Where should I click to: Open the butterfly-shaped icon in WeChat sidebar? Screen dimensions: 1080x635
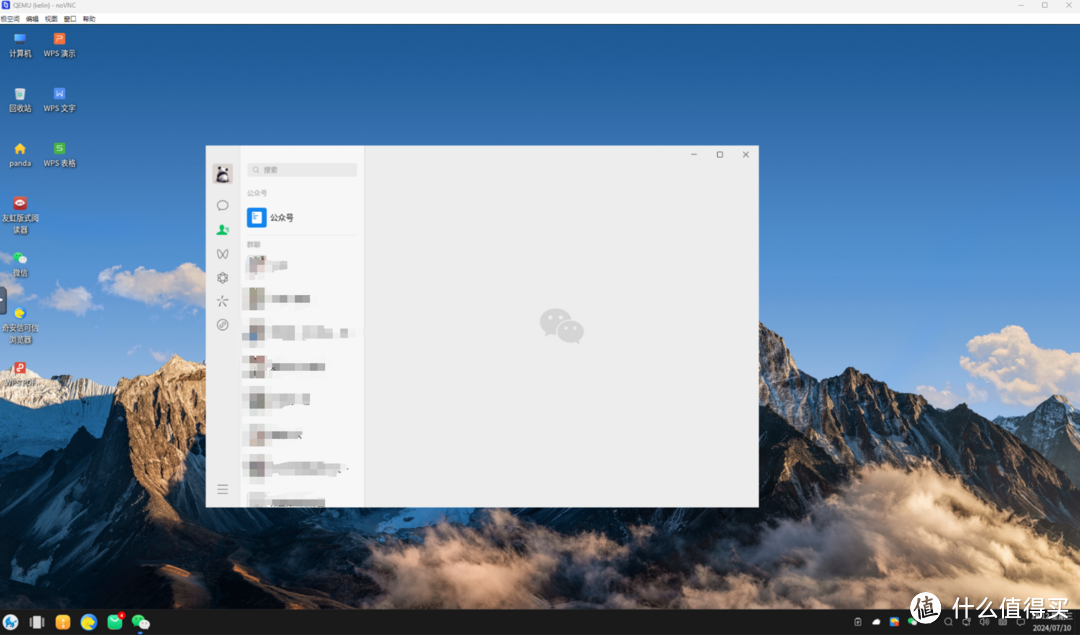[x=222, y=253]
